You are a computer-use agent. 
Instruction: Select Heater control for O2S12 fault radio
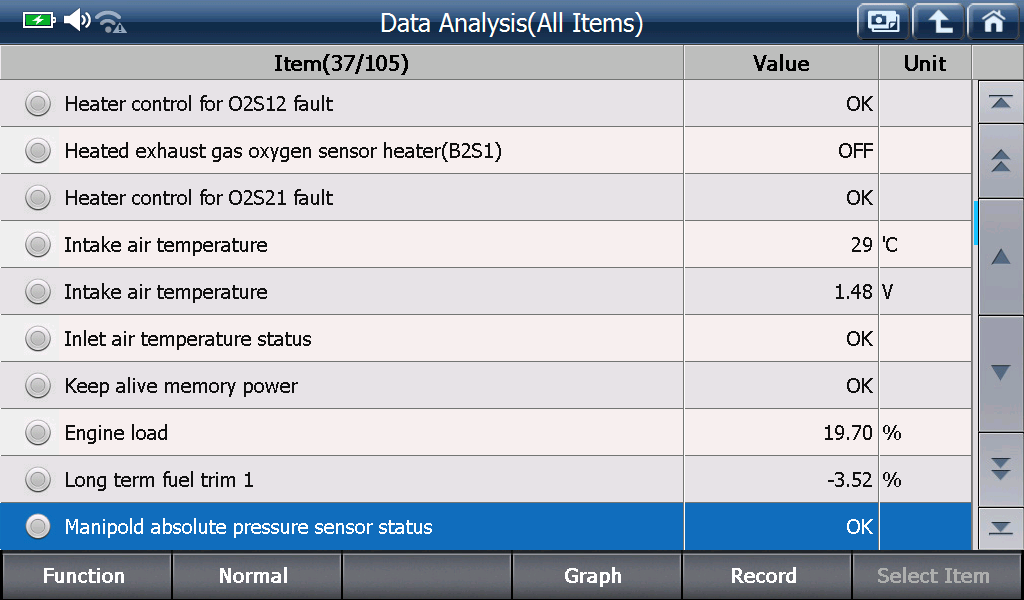(38, 104)
